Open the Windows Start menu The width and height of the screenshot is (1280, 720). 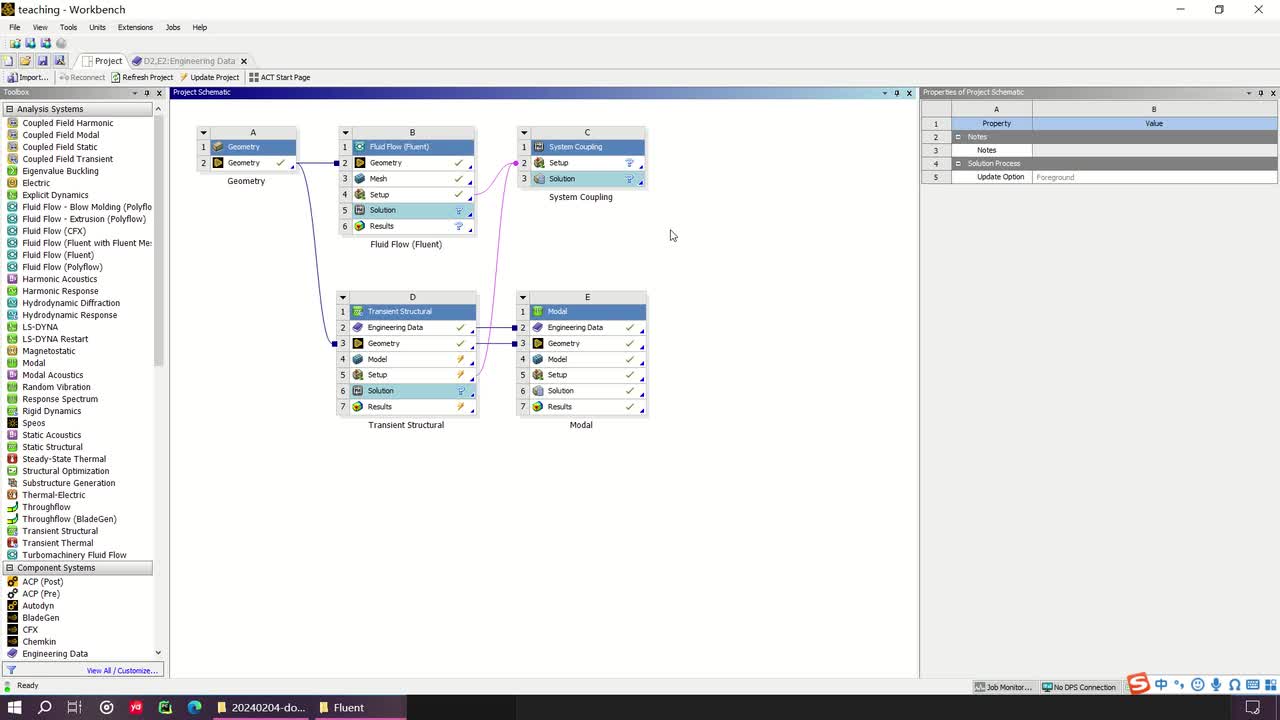(15, 707)
